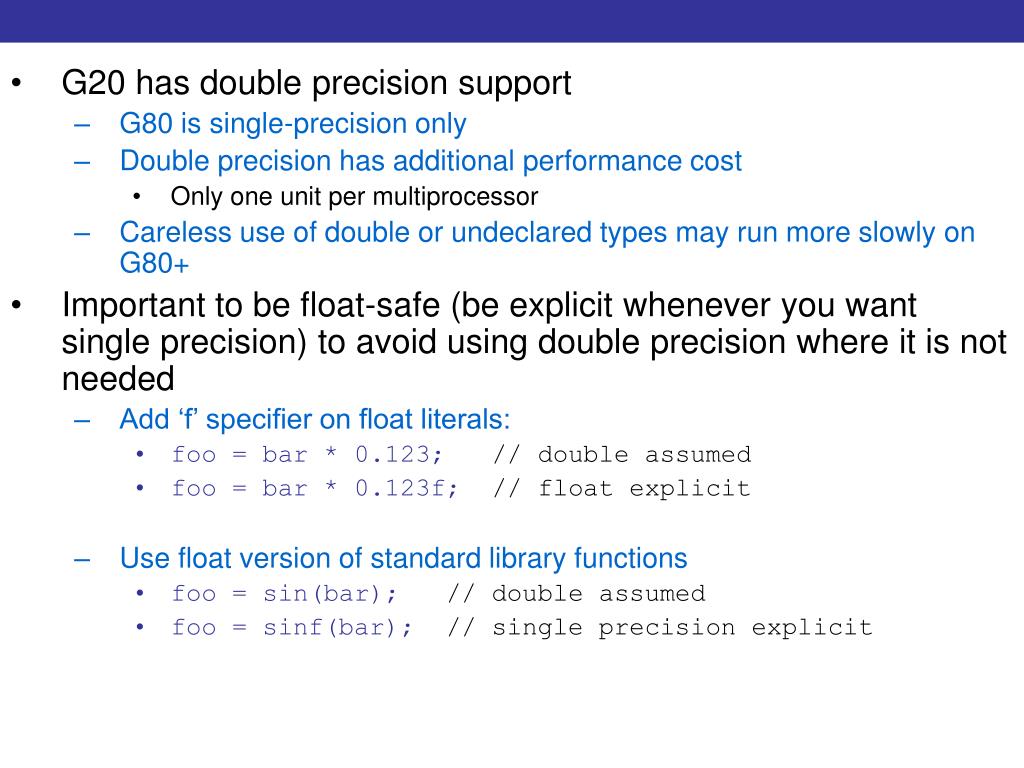Image resolution: width=1024 pixels, height=768 pixels.
Task: Select the 'G80 is single-precision only' line
Action: [293, 123]
